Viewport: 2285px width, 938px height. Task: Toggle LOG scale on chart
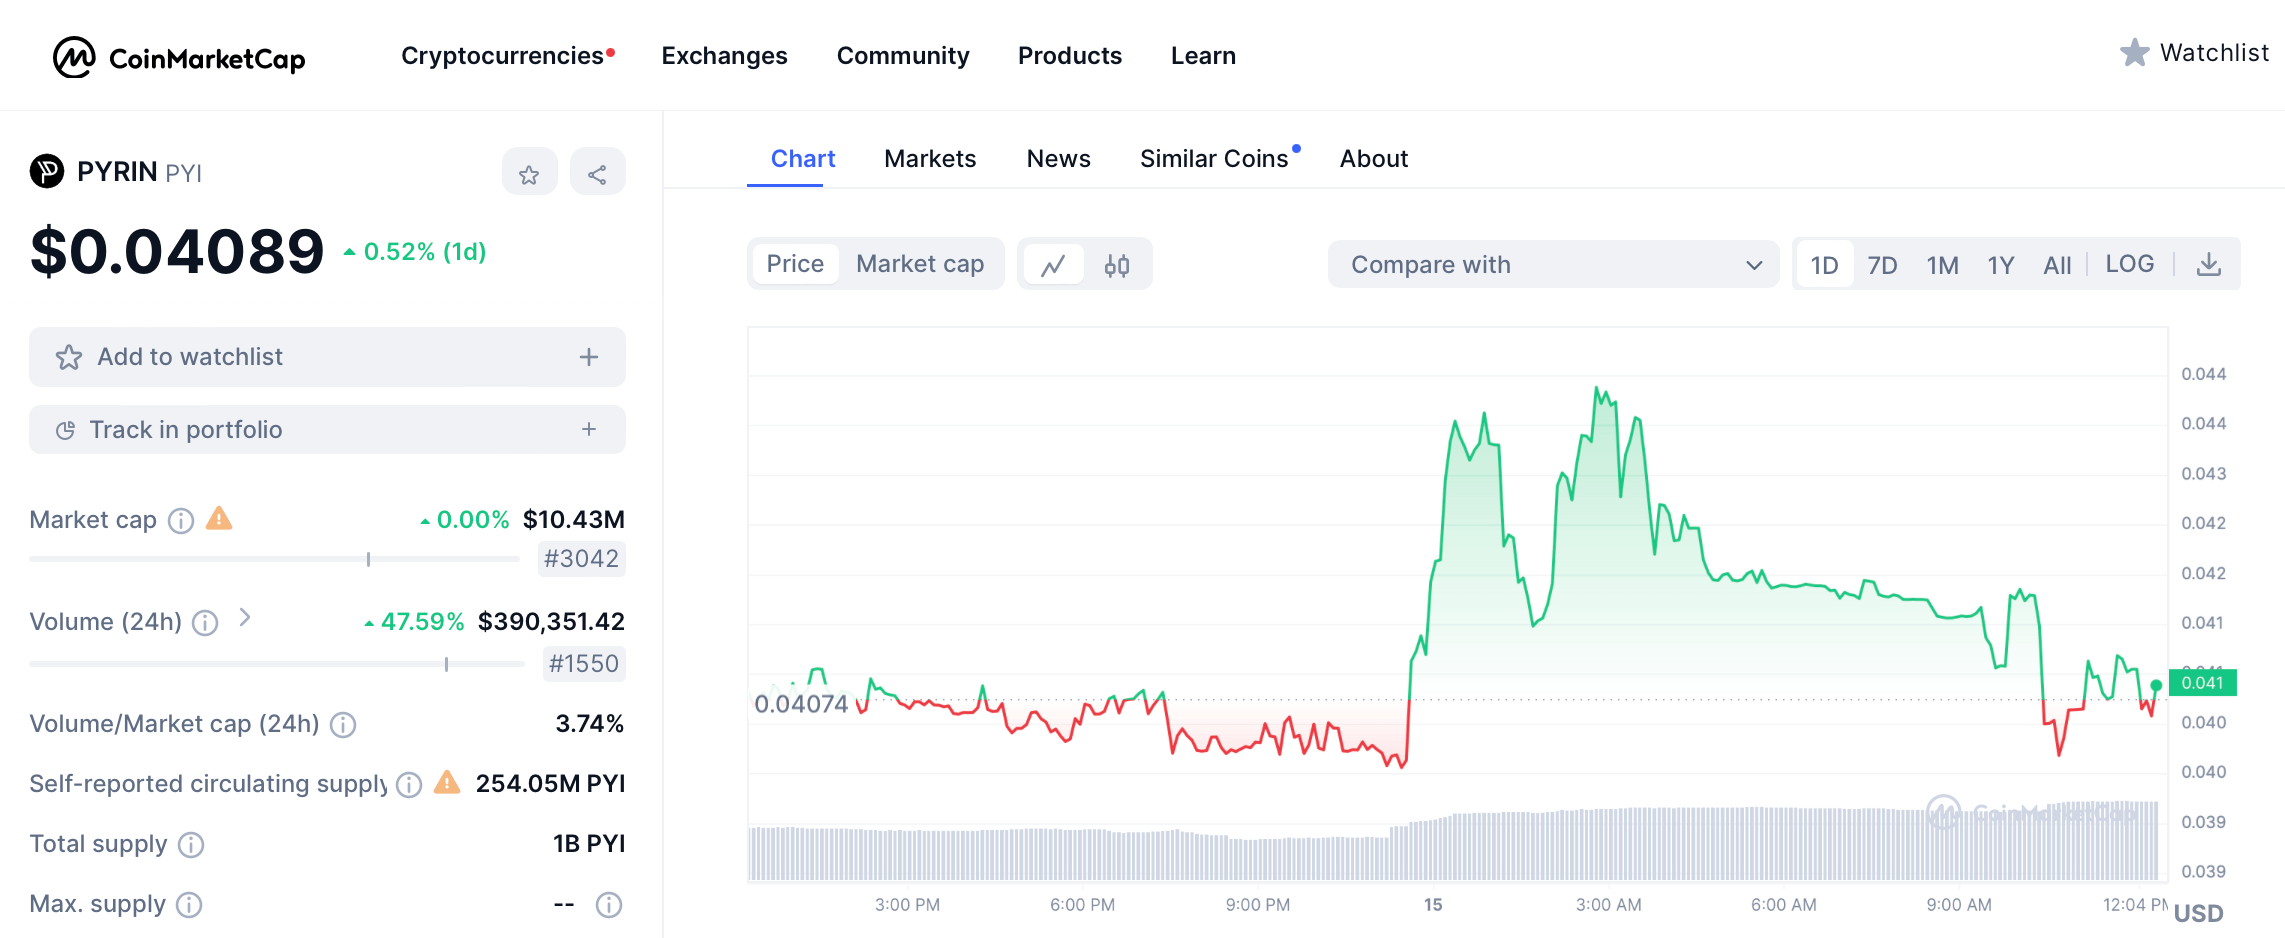coord(2130,264)
